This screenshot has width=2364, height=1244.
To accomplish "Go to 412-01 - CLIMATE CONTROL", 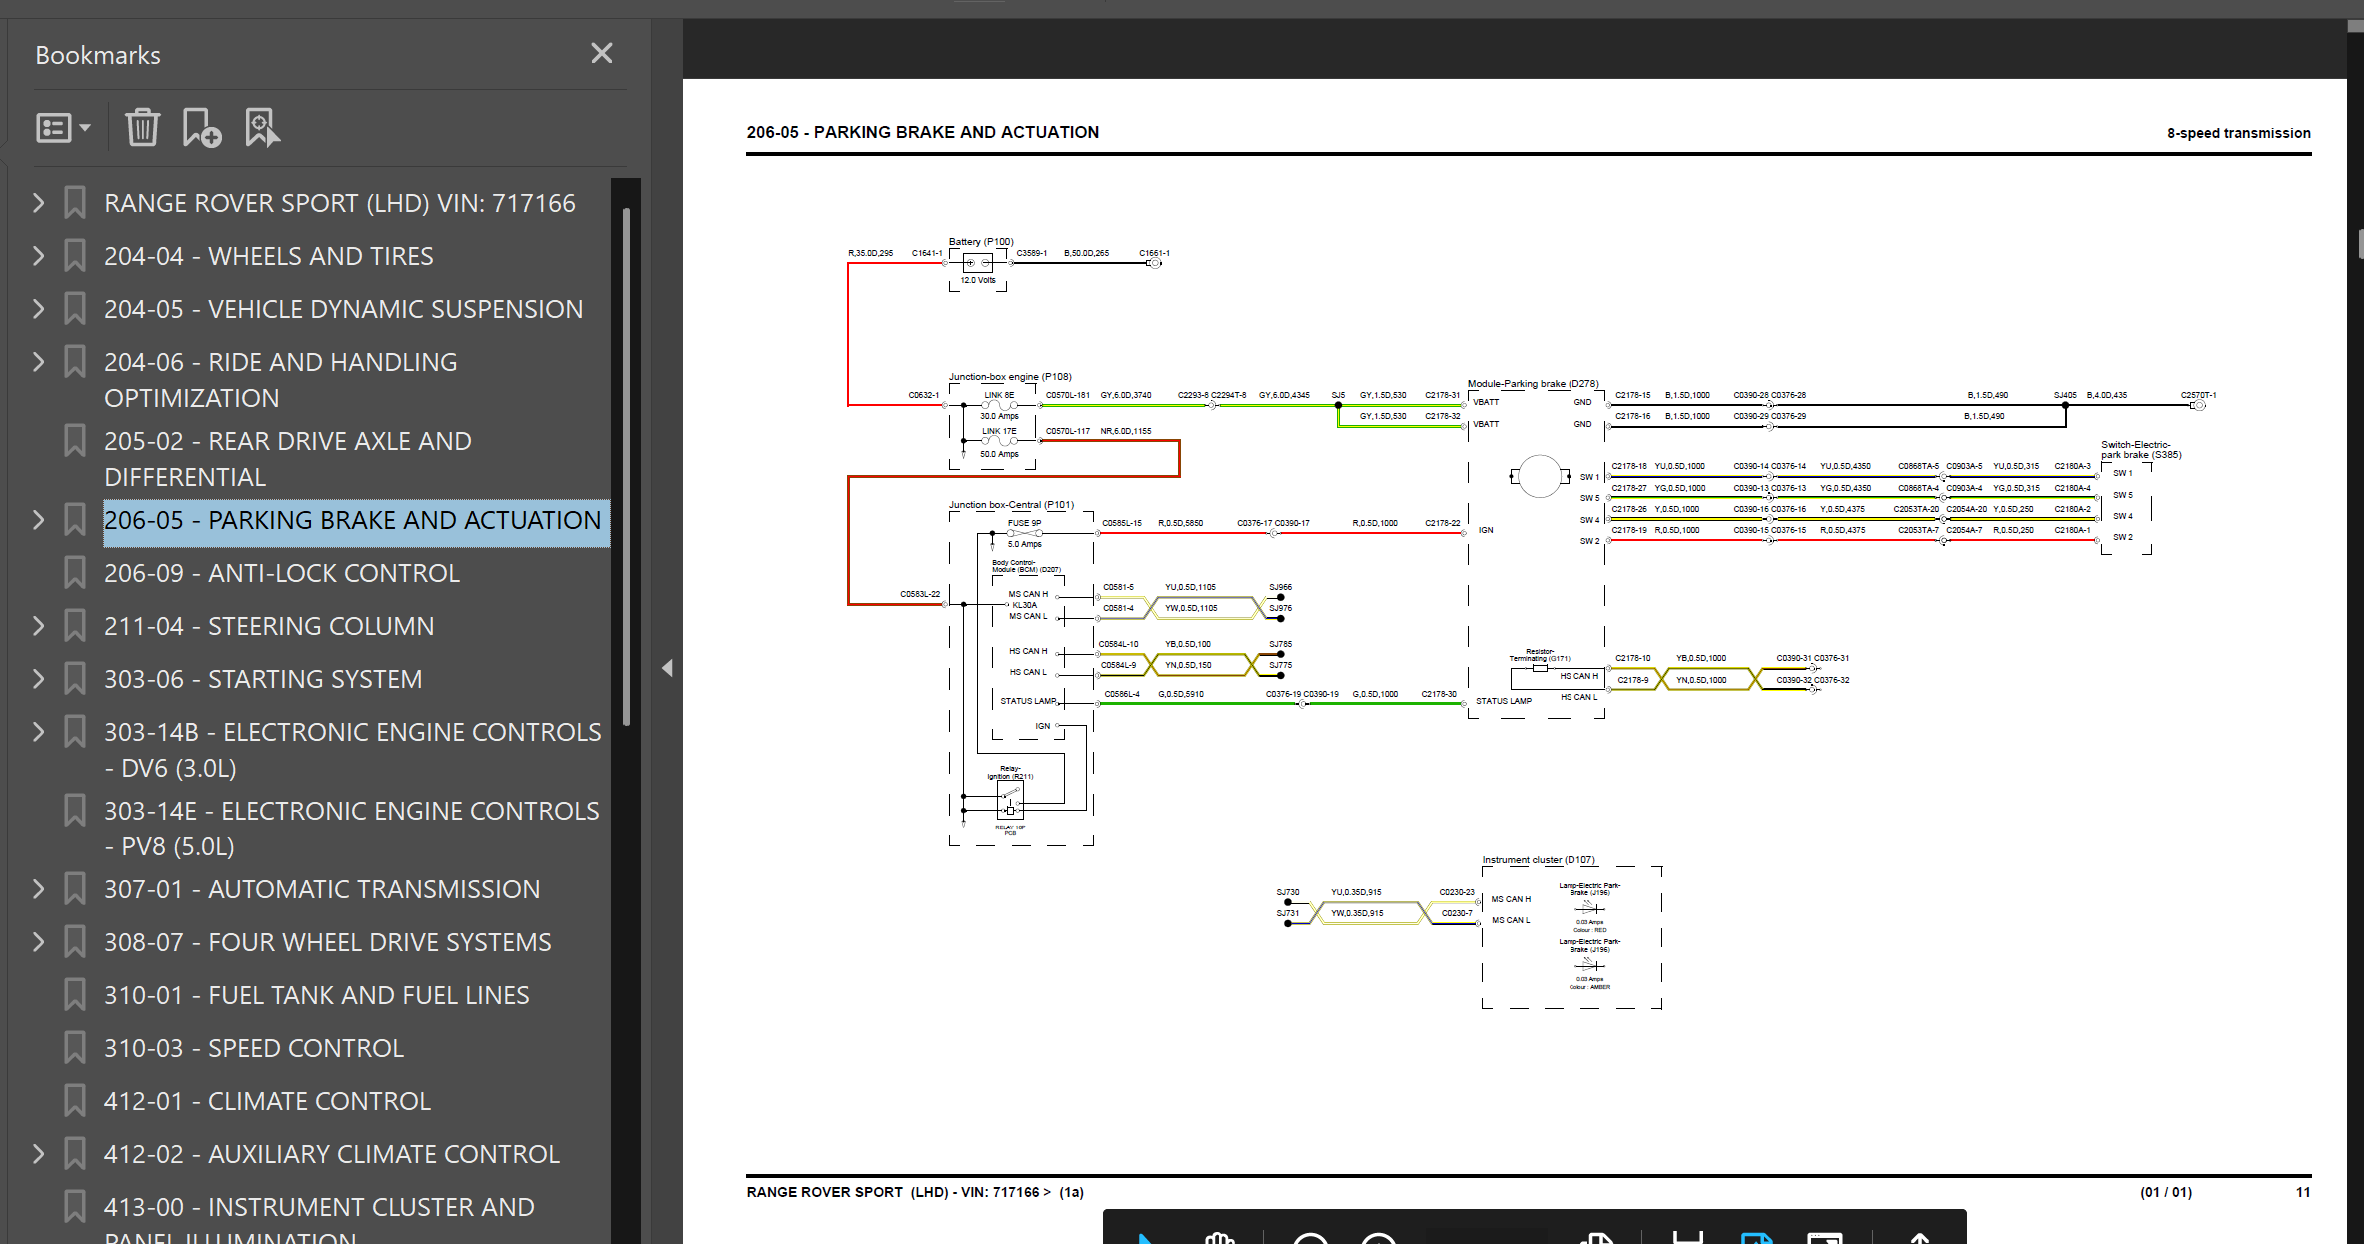I will pos(268,1101).
